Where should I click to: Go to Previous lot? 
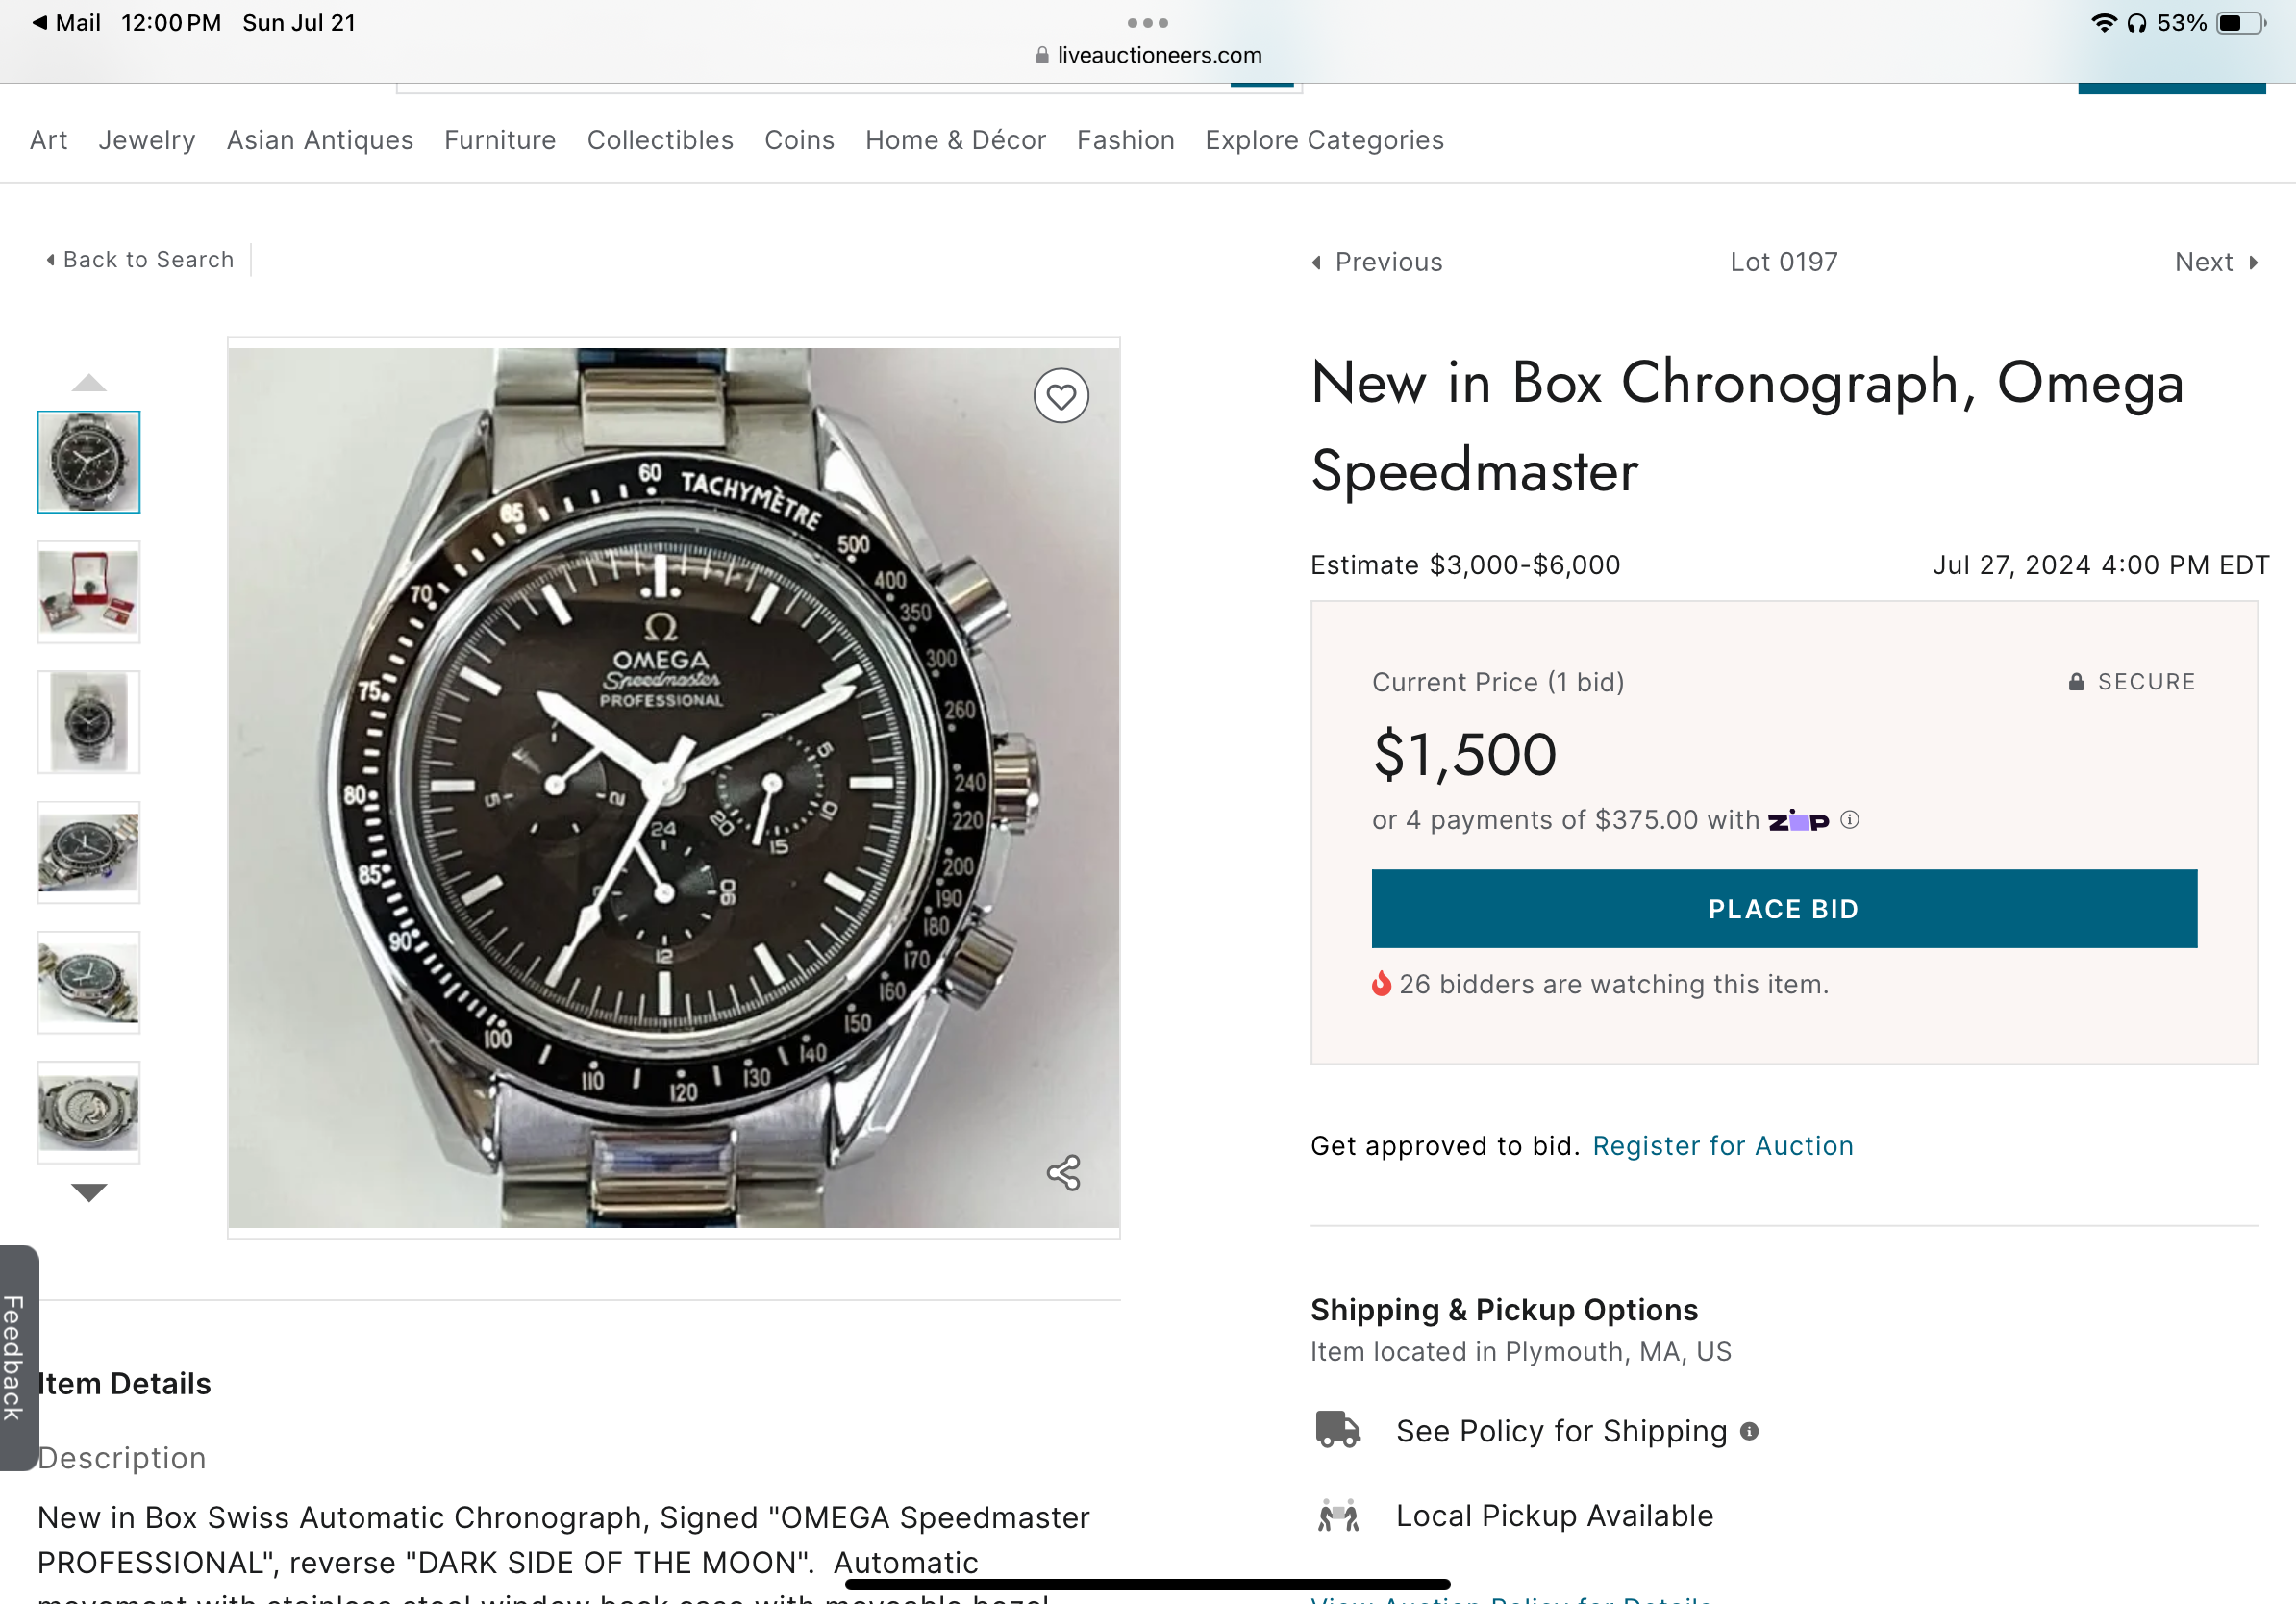[x=1377, y=262]
